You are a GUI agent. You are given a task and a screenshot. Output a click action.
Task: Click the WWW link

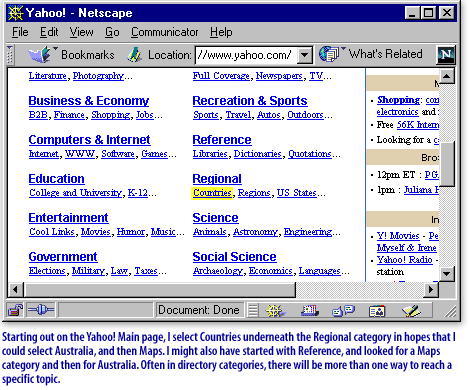[x=80, y=154]
